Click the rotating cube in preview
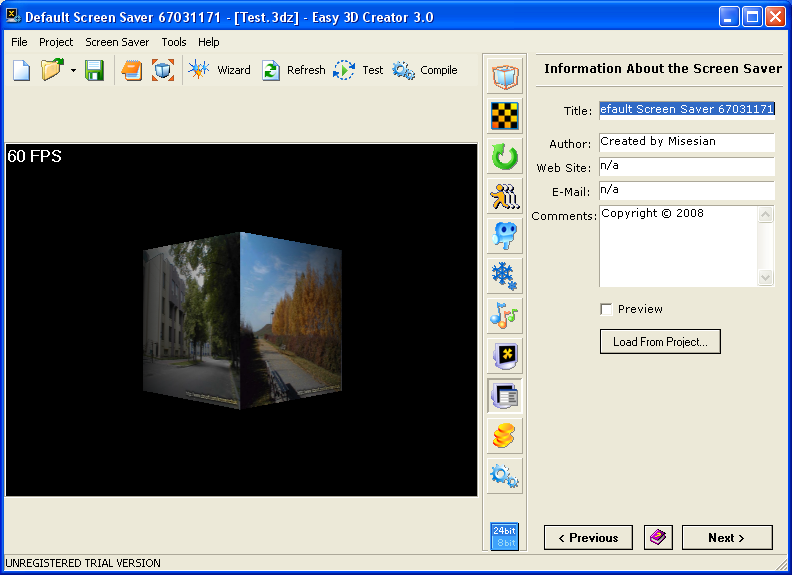Viewport: 792px width, 575px height. click(242, 320)
